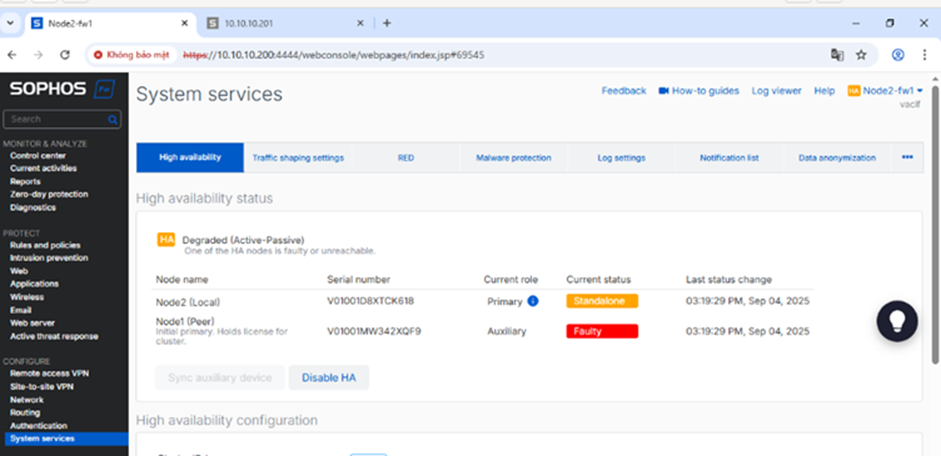
Task: Click the translate page icon in address bar
Action: coord(837,55)
